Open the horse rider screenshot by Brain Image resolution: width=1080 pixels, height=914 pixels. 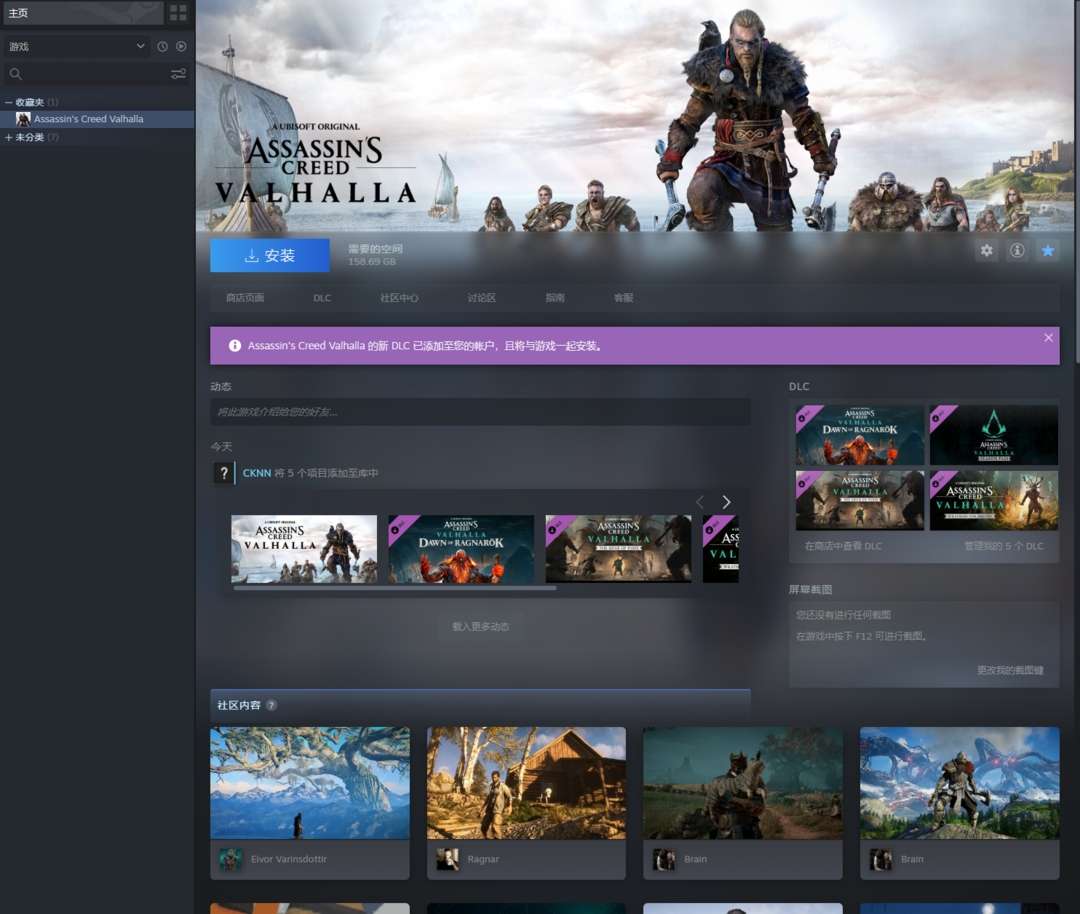point(742,783)
